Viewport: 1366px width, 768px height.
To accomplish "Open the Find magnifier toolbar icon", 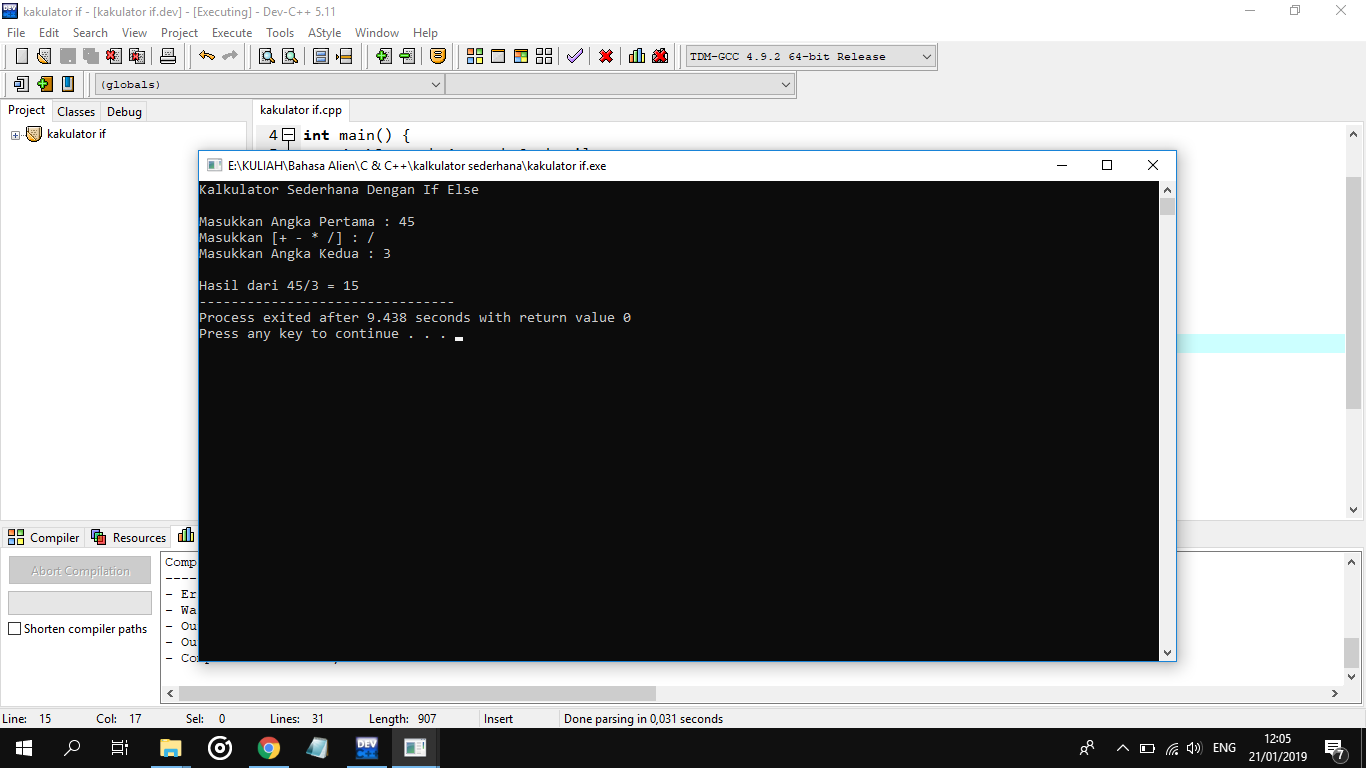I will point(264,56).
